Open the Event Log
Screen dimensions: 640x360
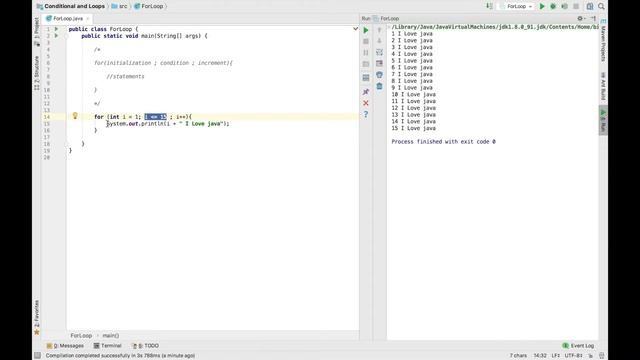(578, 346)
